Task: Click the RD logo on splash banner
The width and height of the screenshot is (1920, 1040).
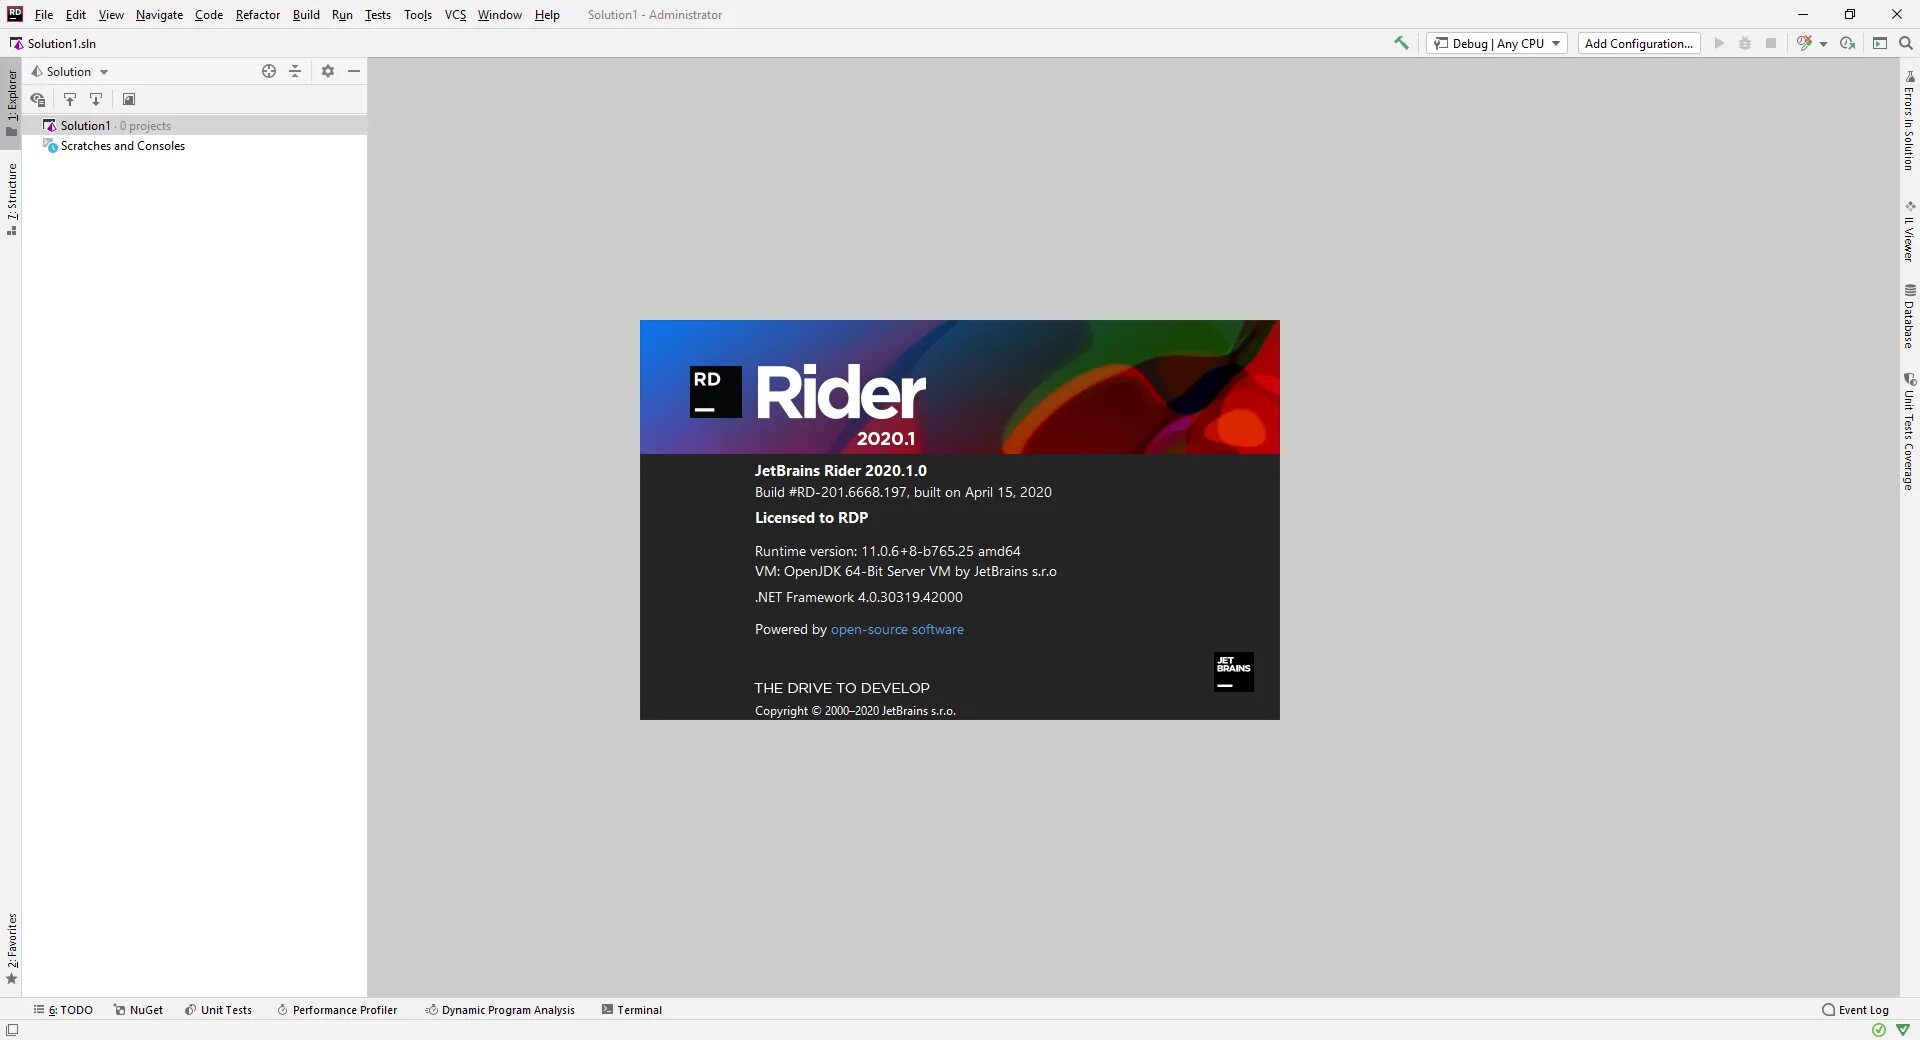Action: [x=716, y=392]
